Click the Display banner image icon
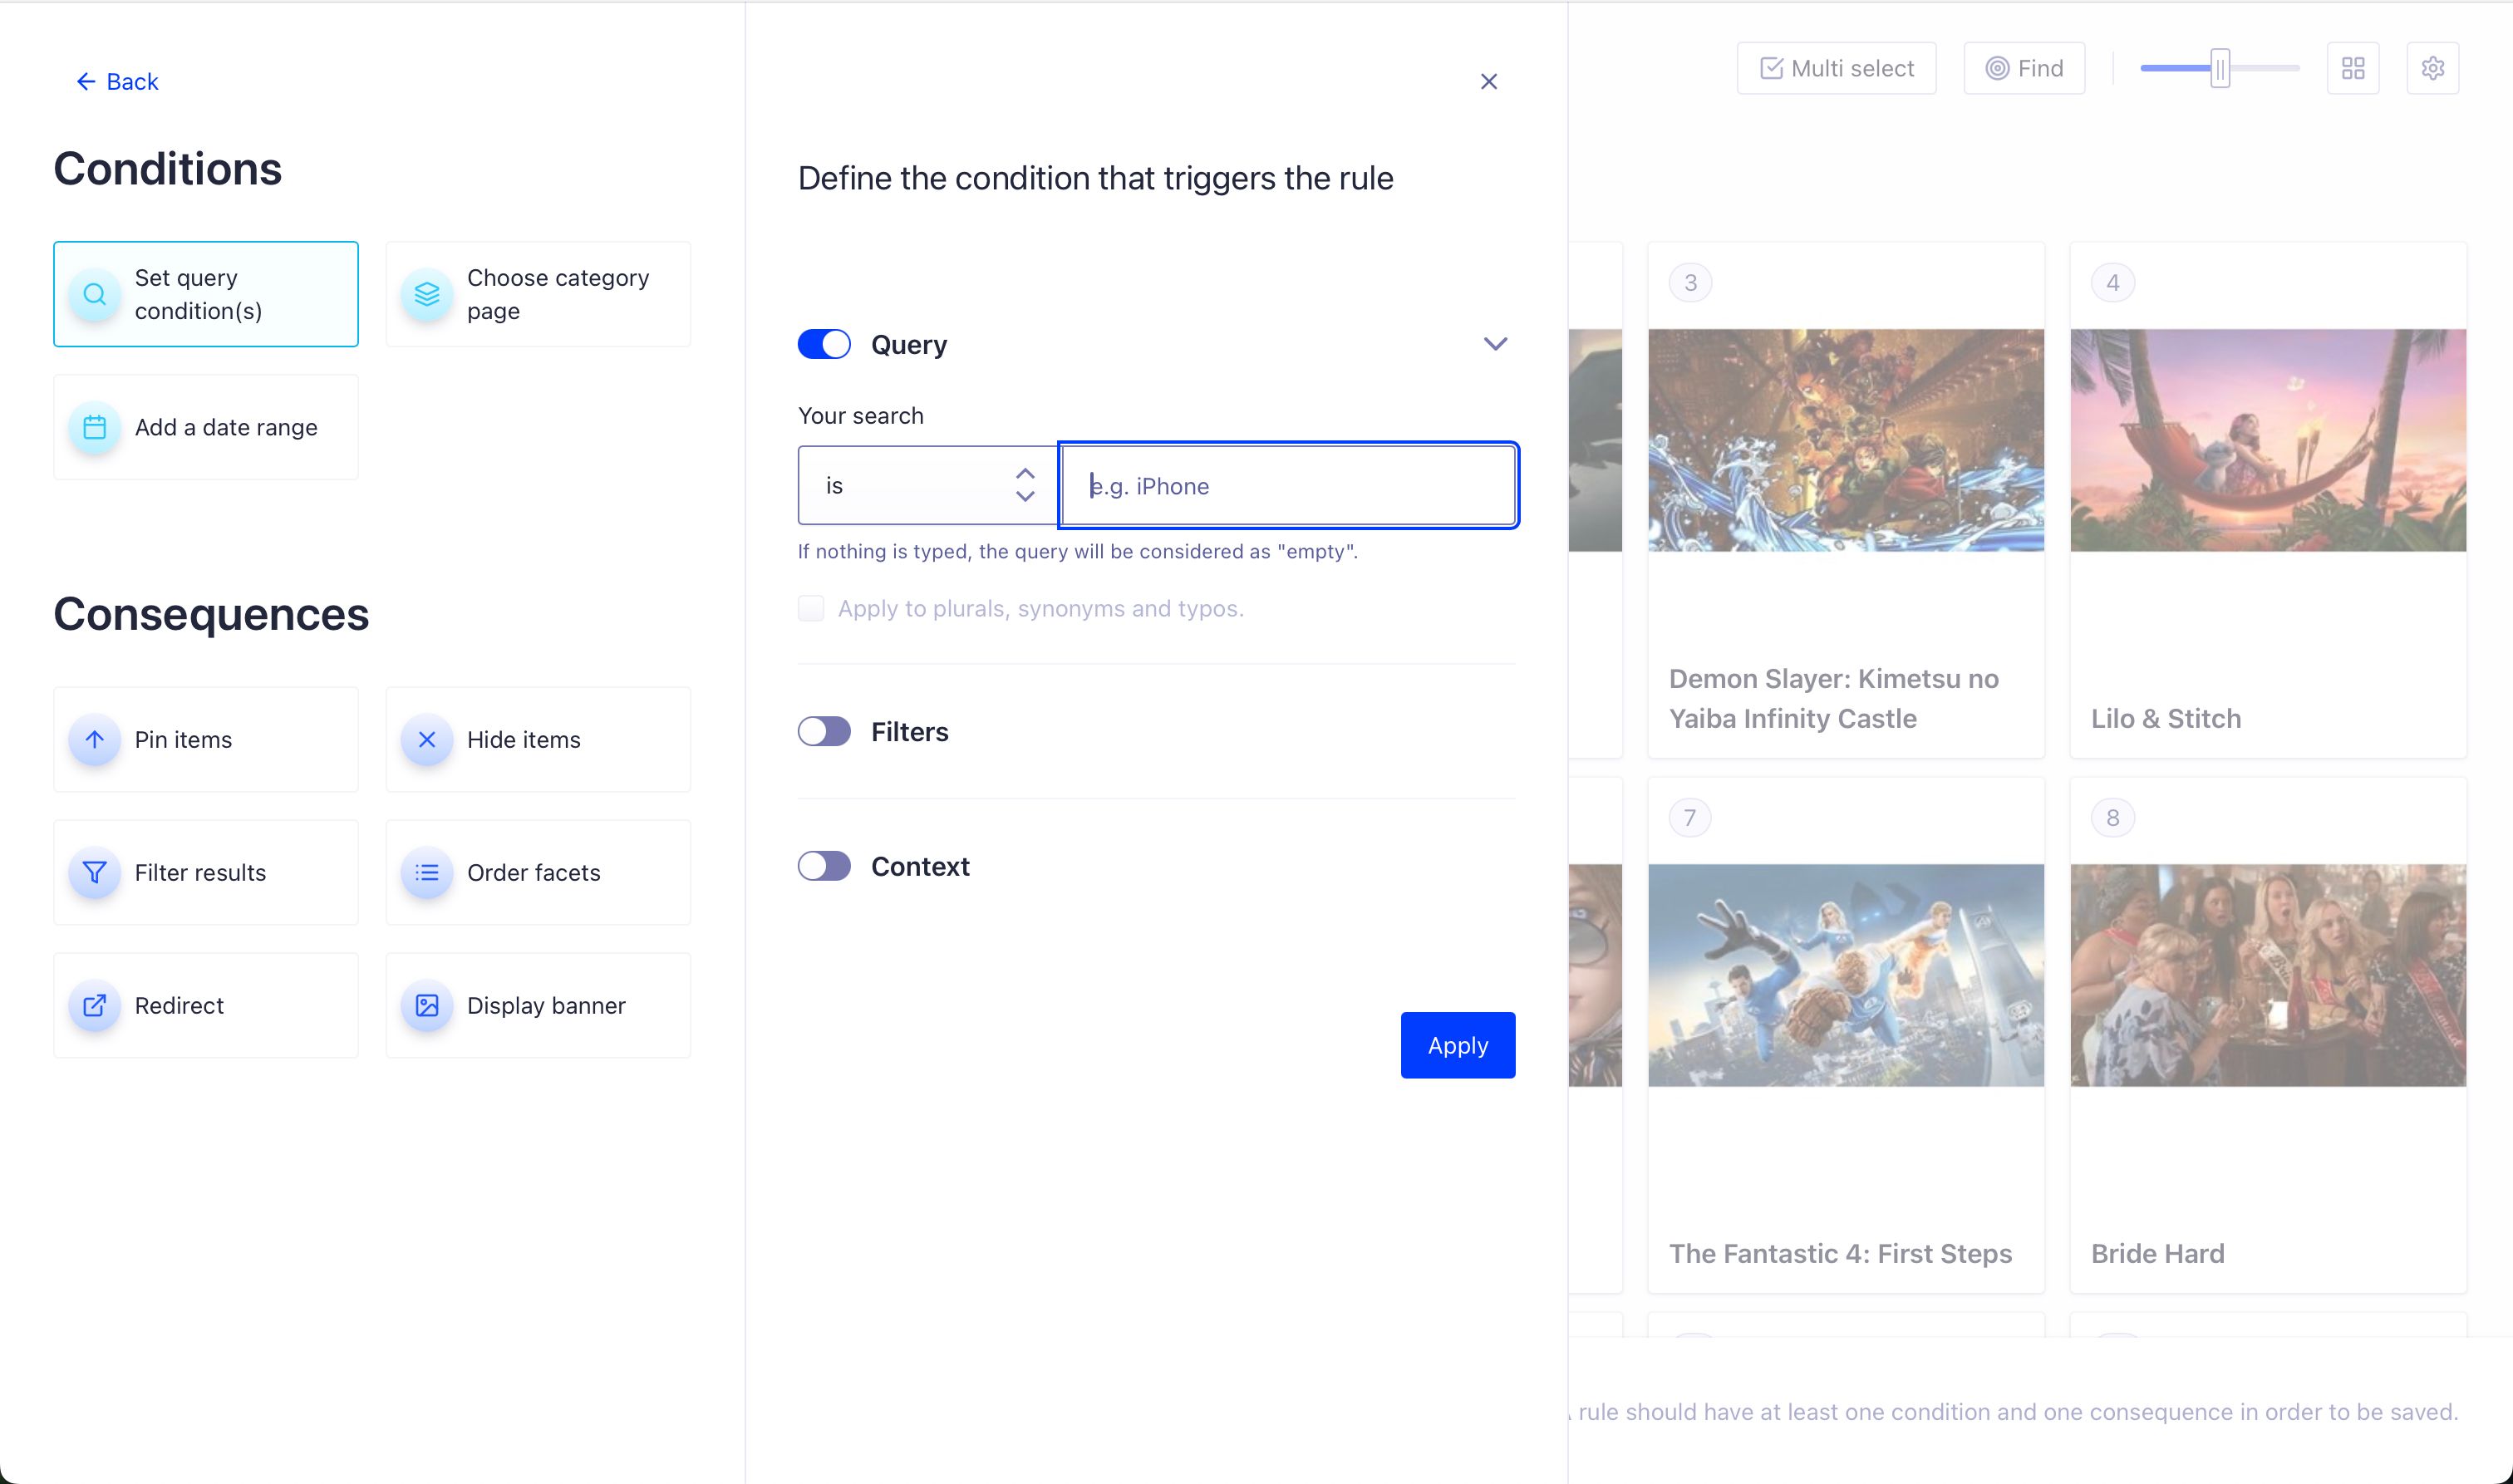This screenshot has height=1484, width=2513. 427,1006
